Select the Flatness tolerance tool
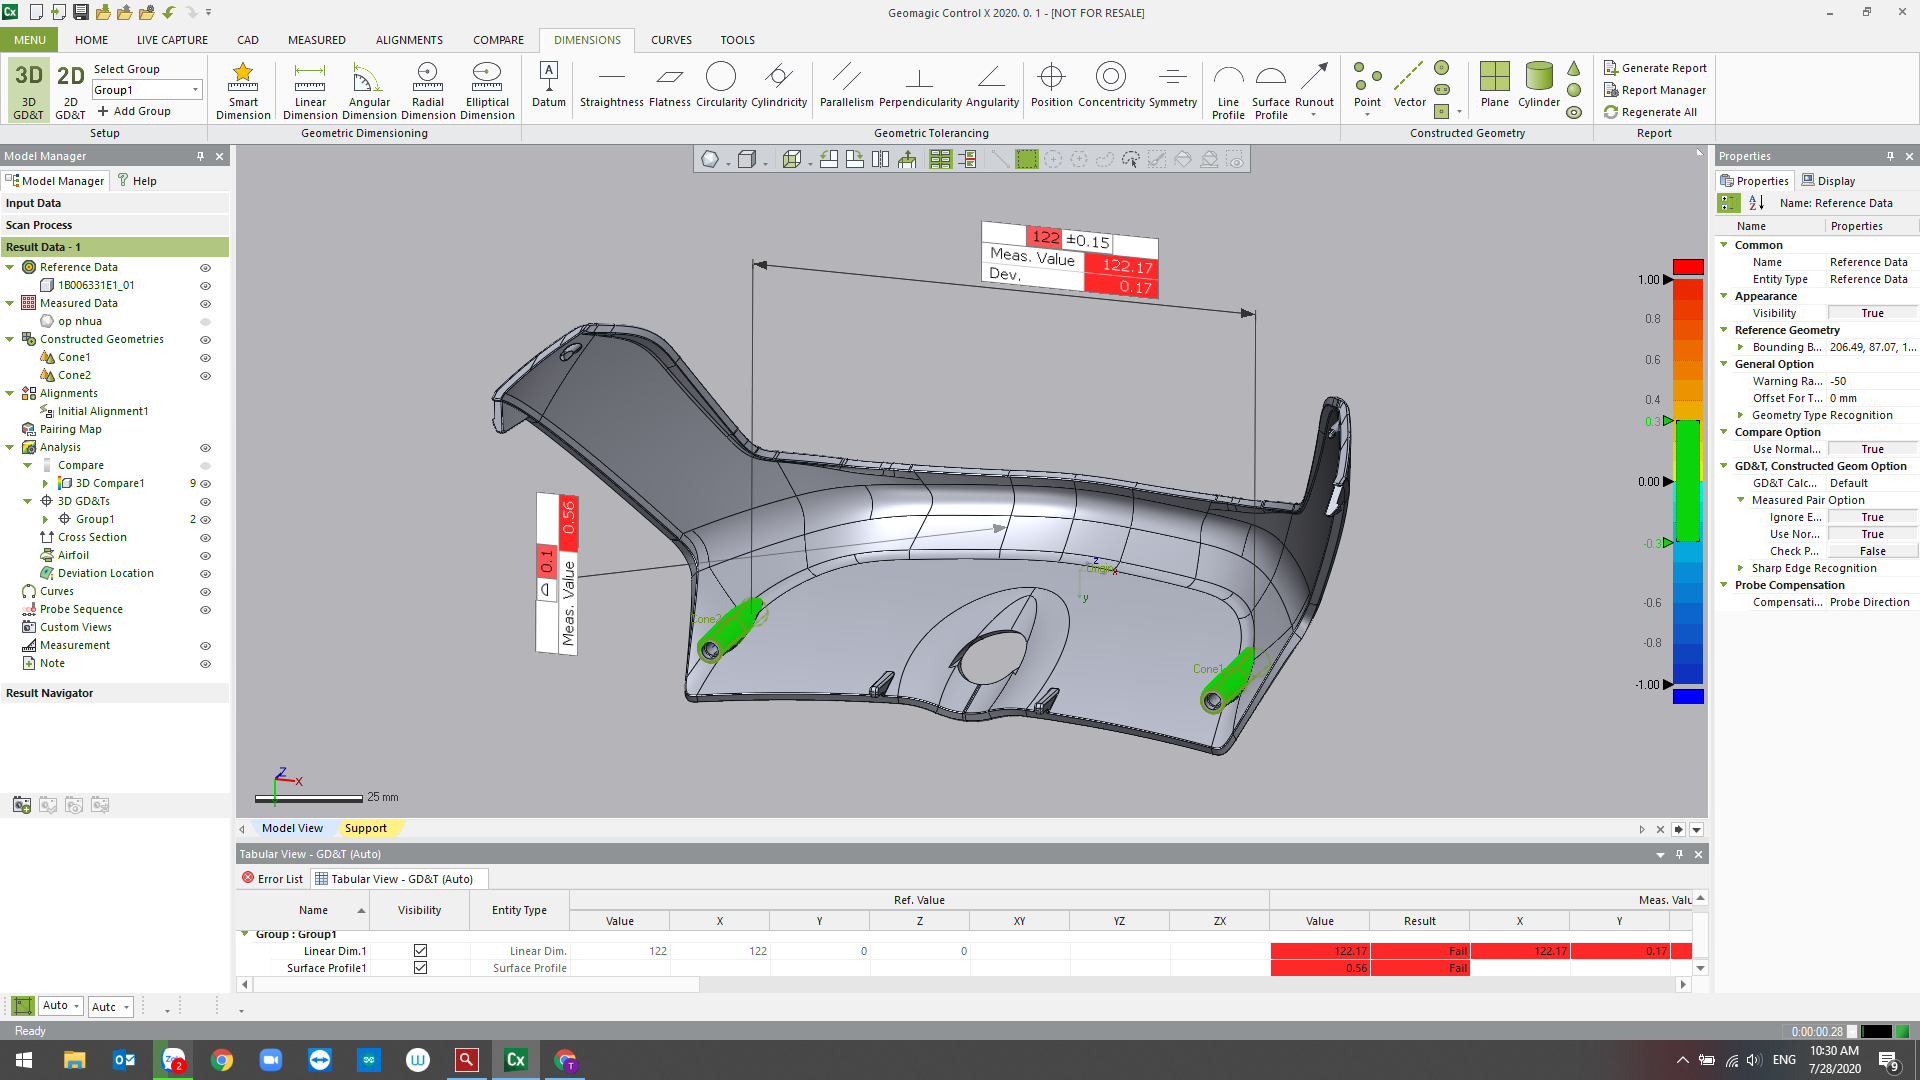 tap(670, 84)
